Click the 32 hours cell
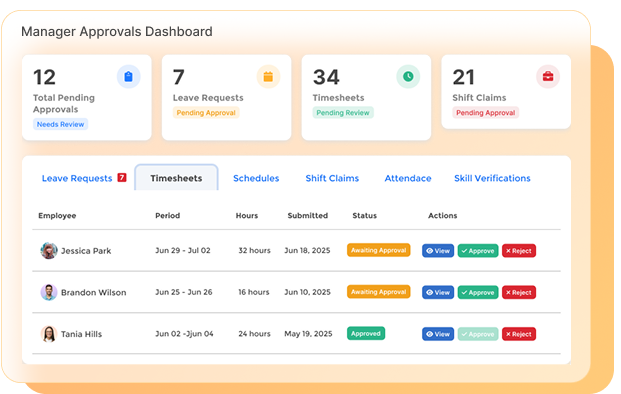This screenshot has width=621, height=394. click(254, 250)
